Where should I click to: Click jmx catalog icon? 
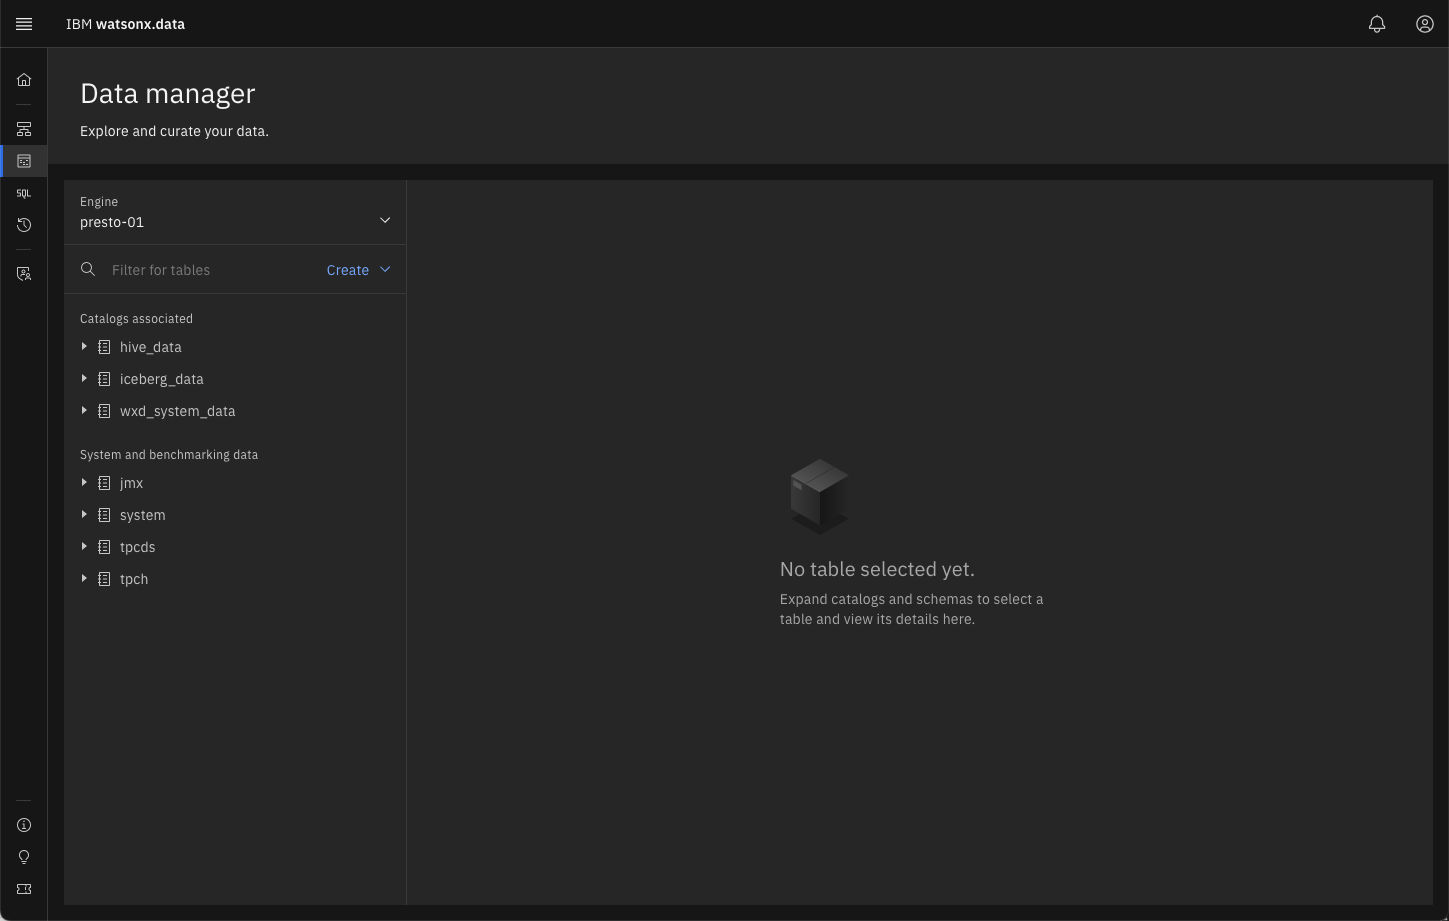[104, 483]
